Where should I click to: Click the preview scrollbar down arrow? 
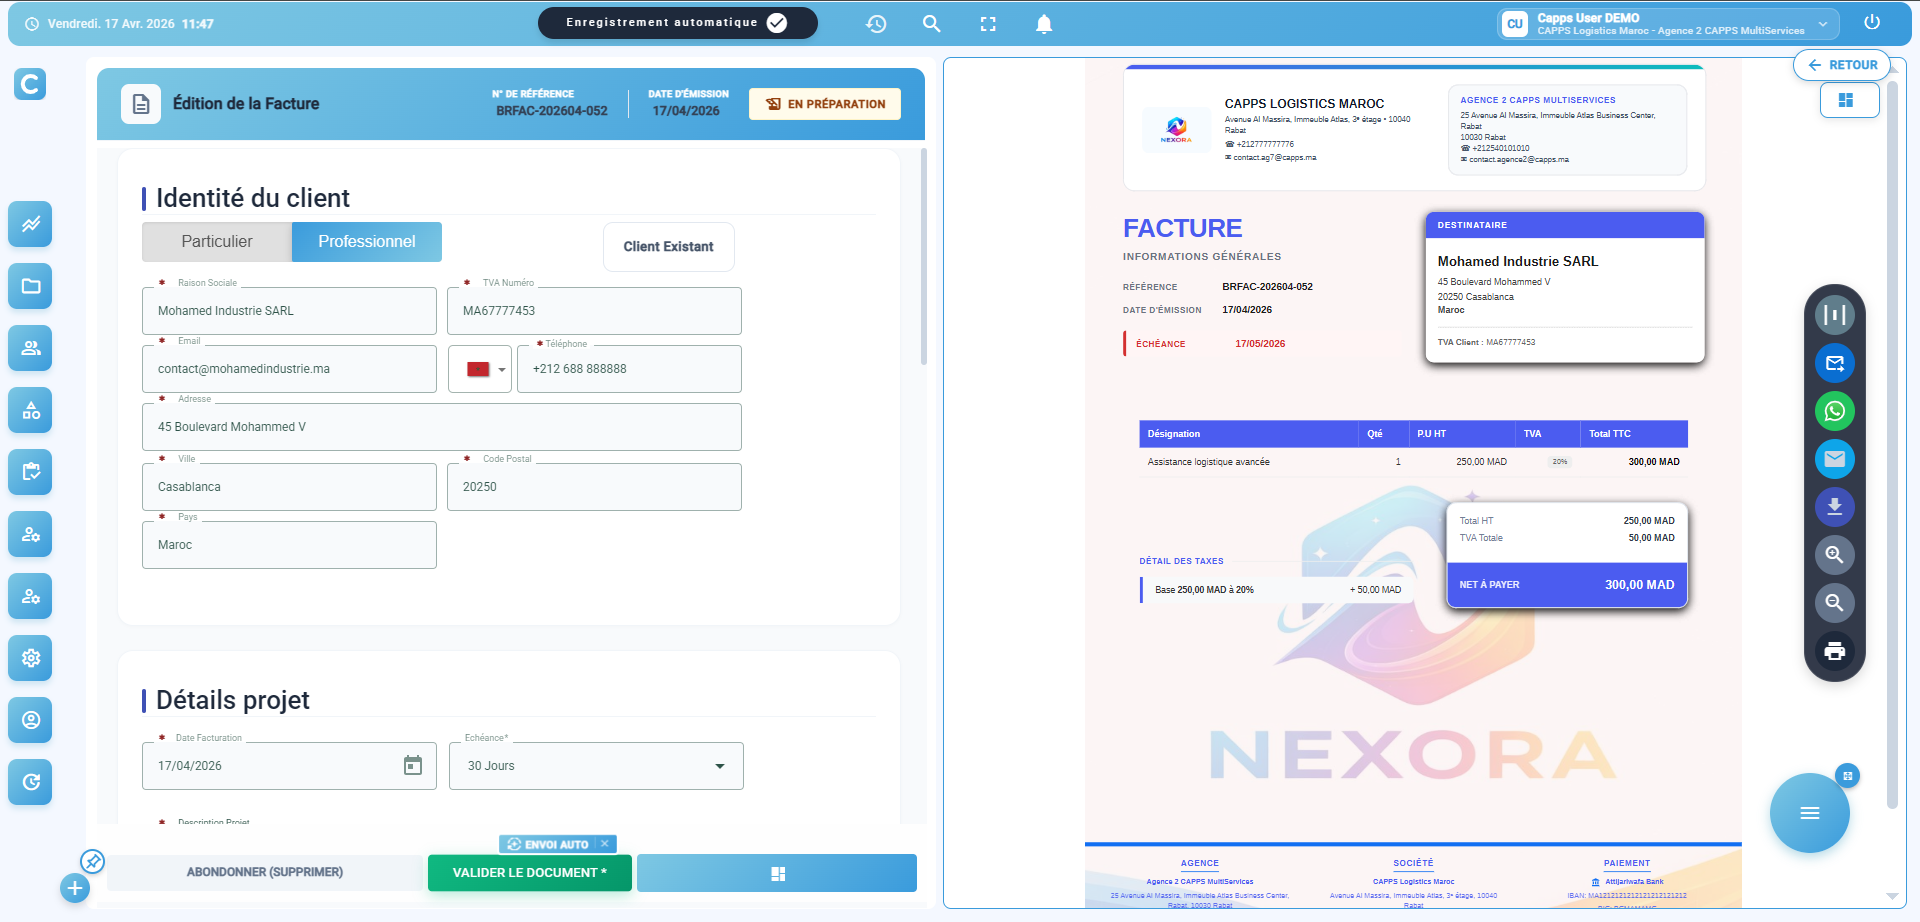click(x=1892, y=896)
